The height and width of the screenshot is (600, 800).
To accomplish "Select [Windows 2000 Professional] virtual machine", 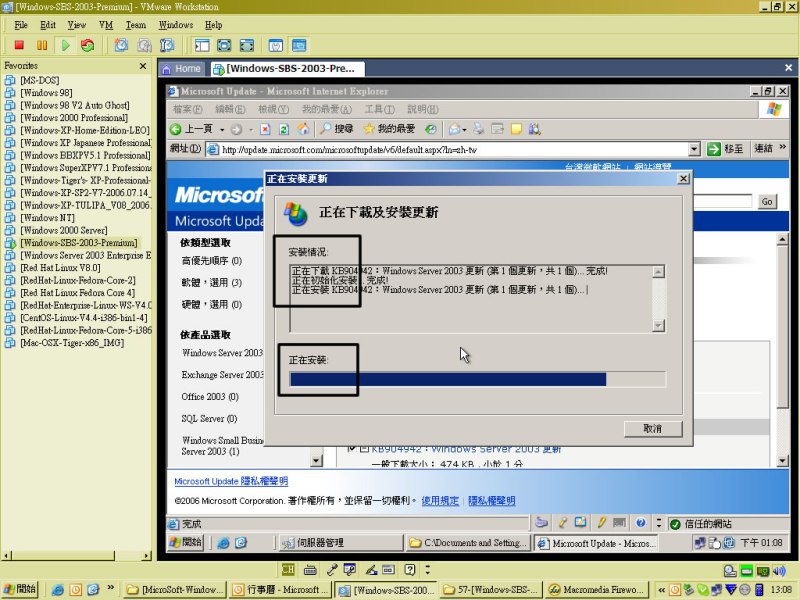I will (x=74, y=118).
